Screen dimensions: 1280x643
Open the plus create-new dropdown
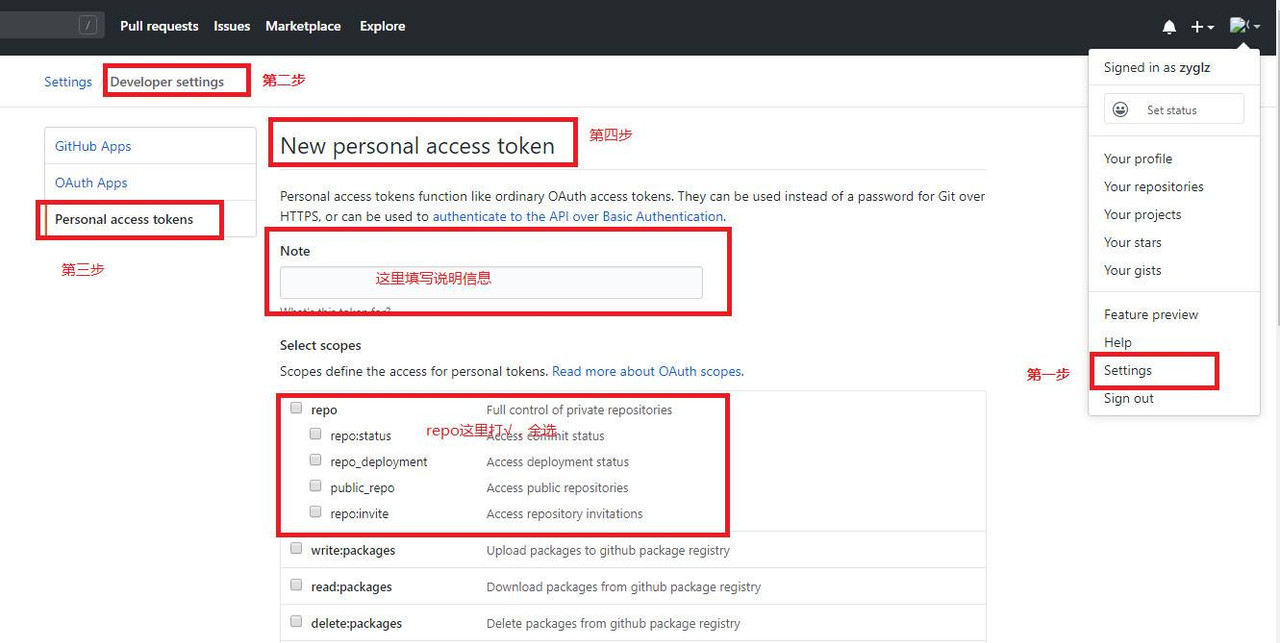[x=1202, y=27]
